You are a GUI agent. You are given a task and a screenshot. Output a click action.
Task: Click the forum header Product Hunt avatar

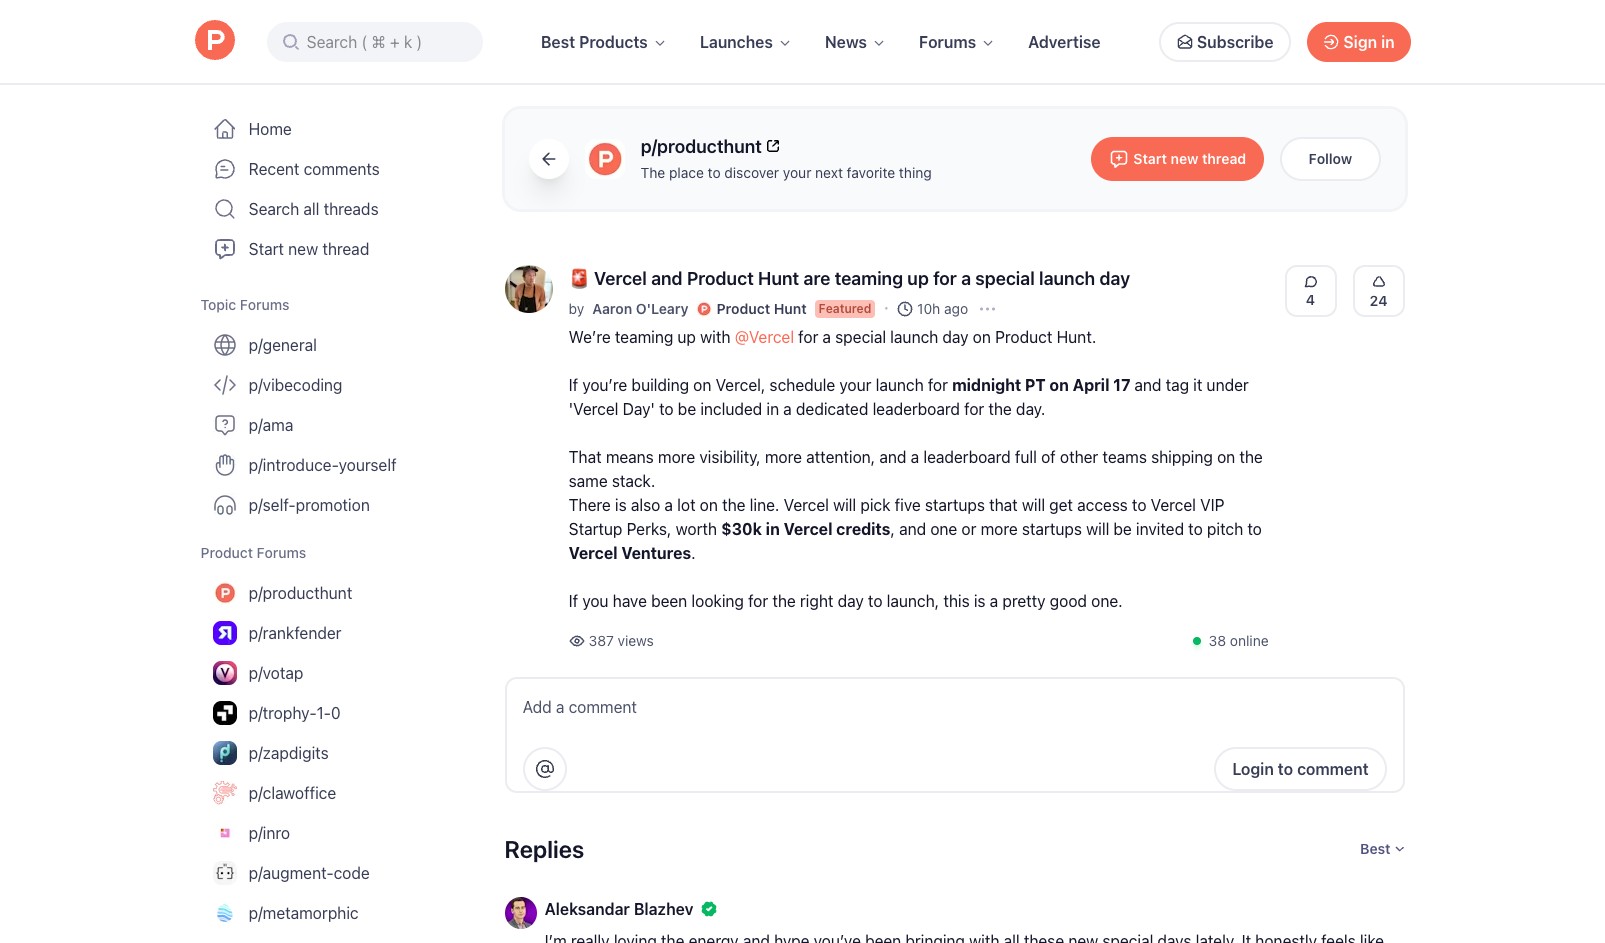(605, 159)
